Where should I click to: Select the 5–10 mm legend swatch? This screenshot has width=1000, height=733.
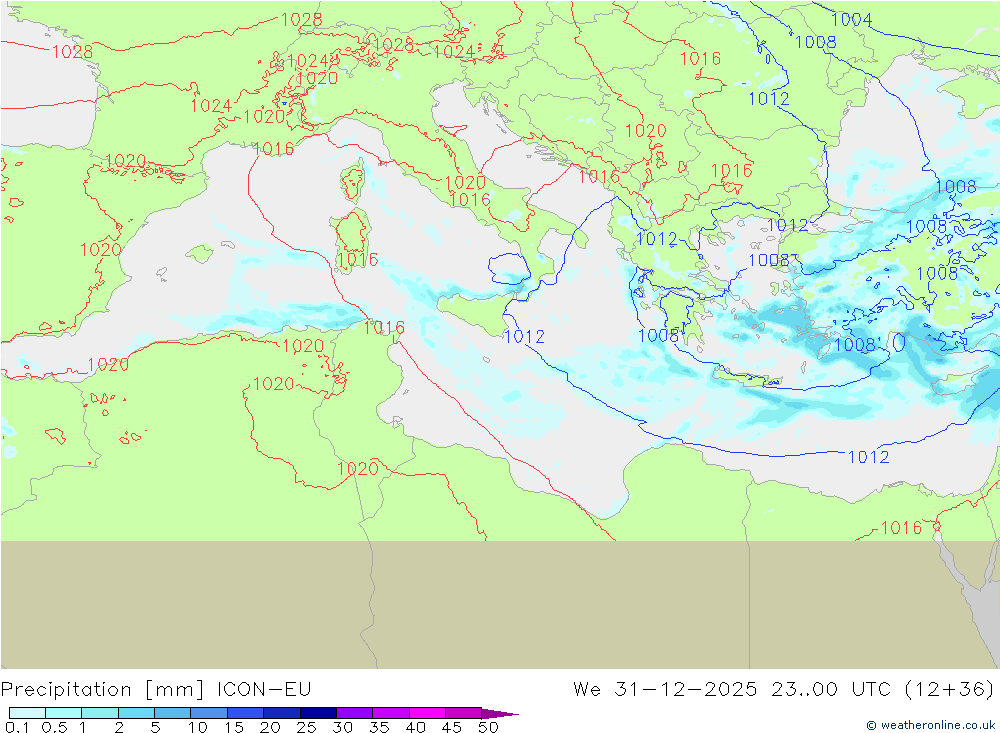172,713
